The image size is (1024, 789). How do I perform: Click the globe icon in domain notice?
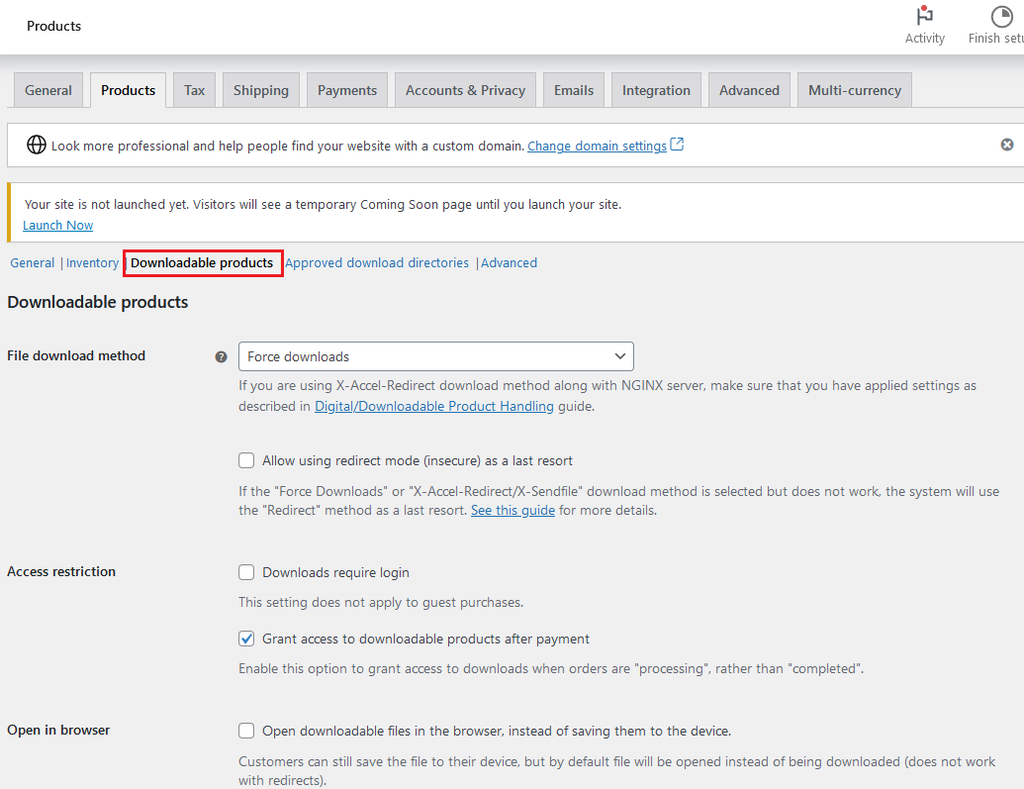pos(36,145)
